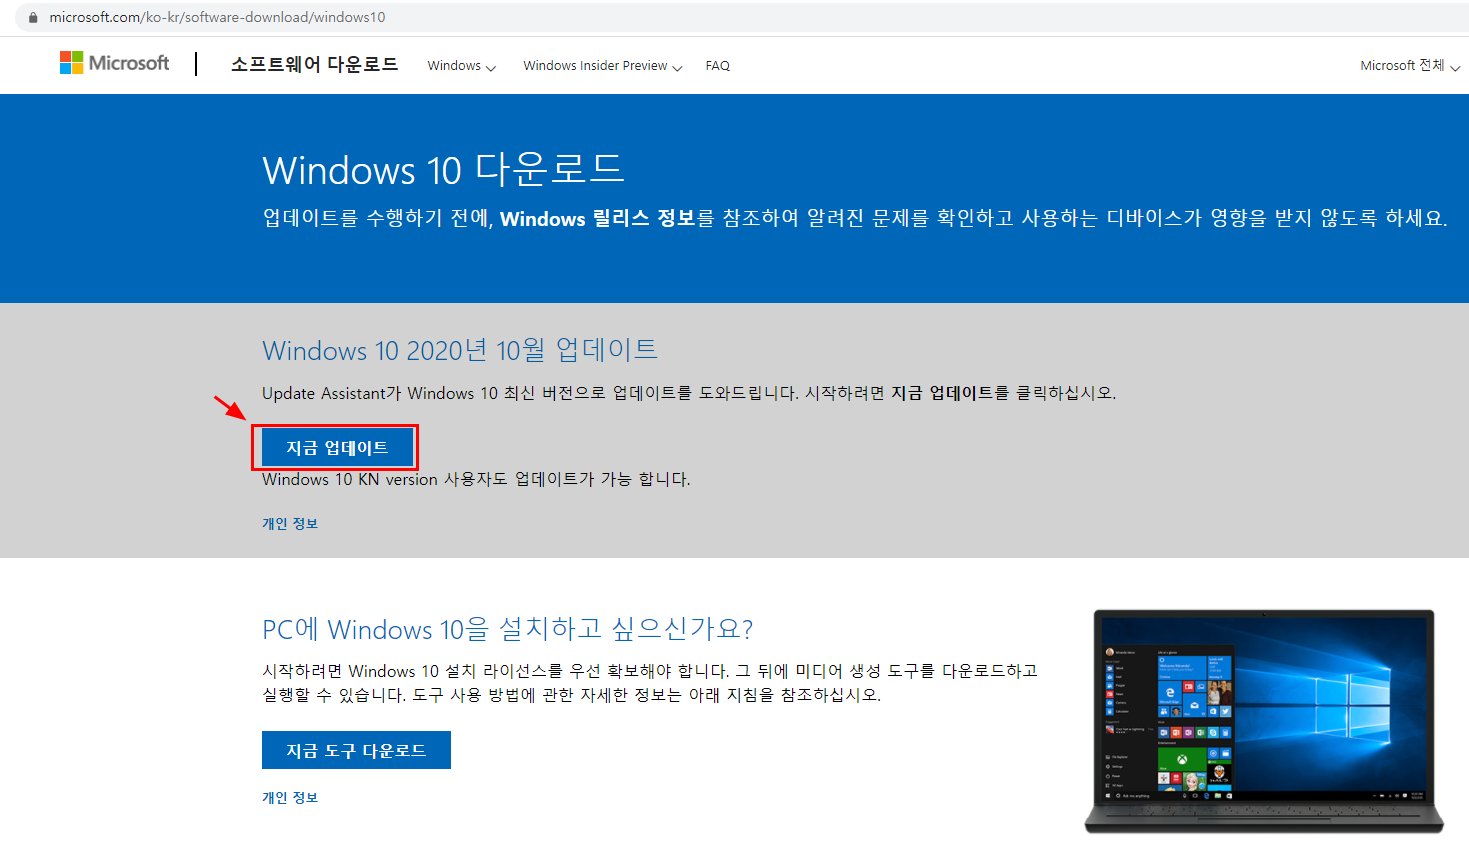Select the URL in the address bar
This screenshot has width=1469, height=861.
click(x=217, y=17)
